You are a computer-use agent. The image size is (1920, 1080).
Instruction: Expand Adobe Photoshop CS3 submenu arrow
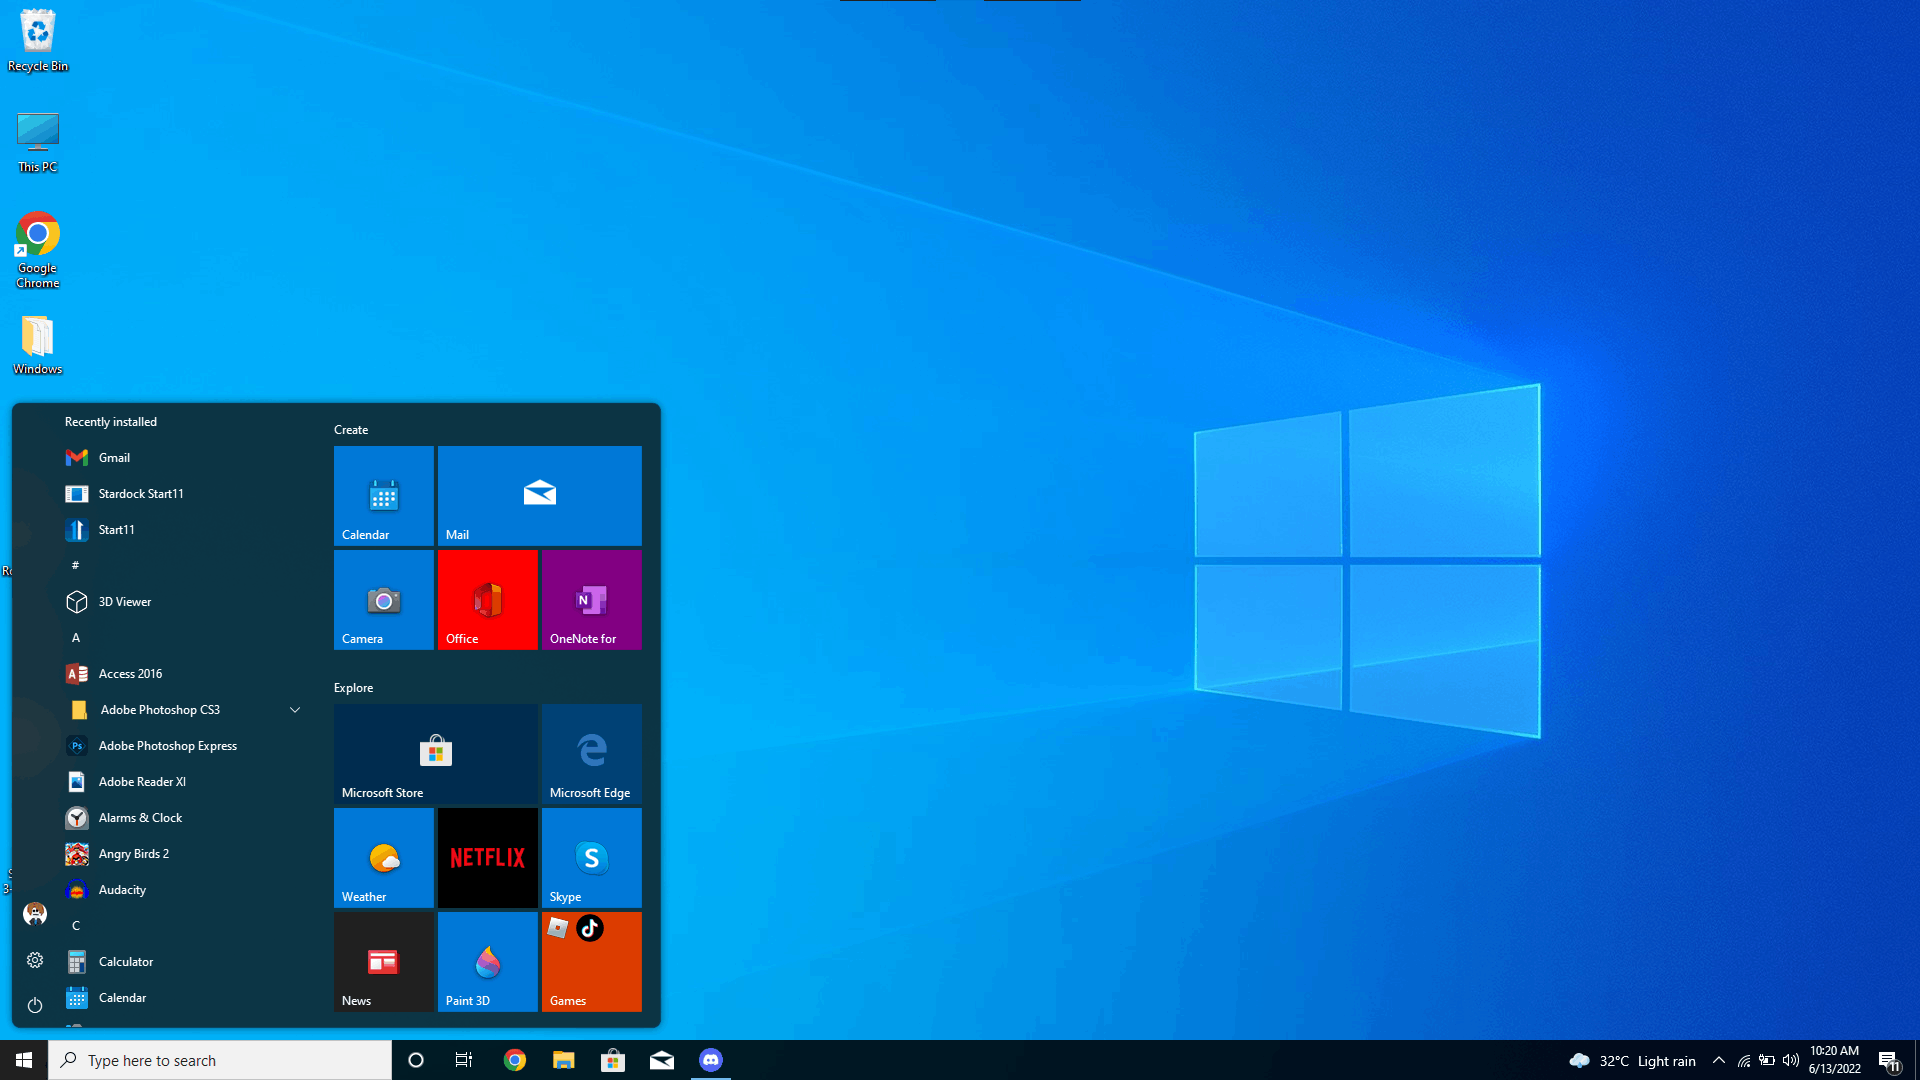coord(295,709)
